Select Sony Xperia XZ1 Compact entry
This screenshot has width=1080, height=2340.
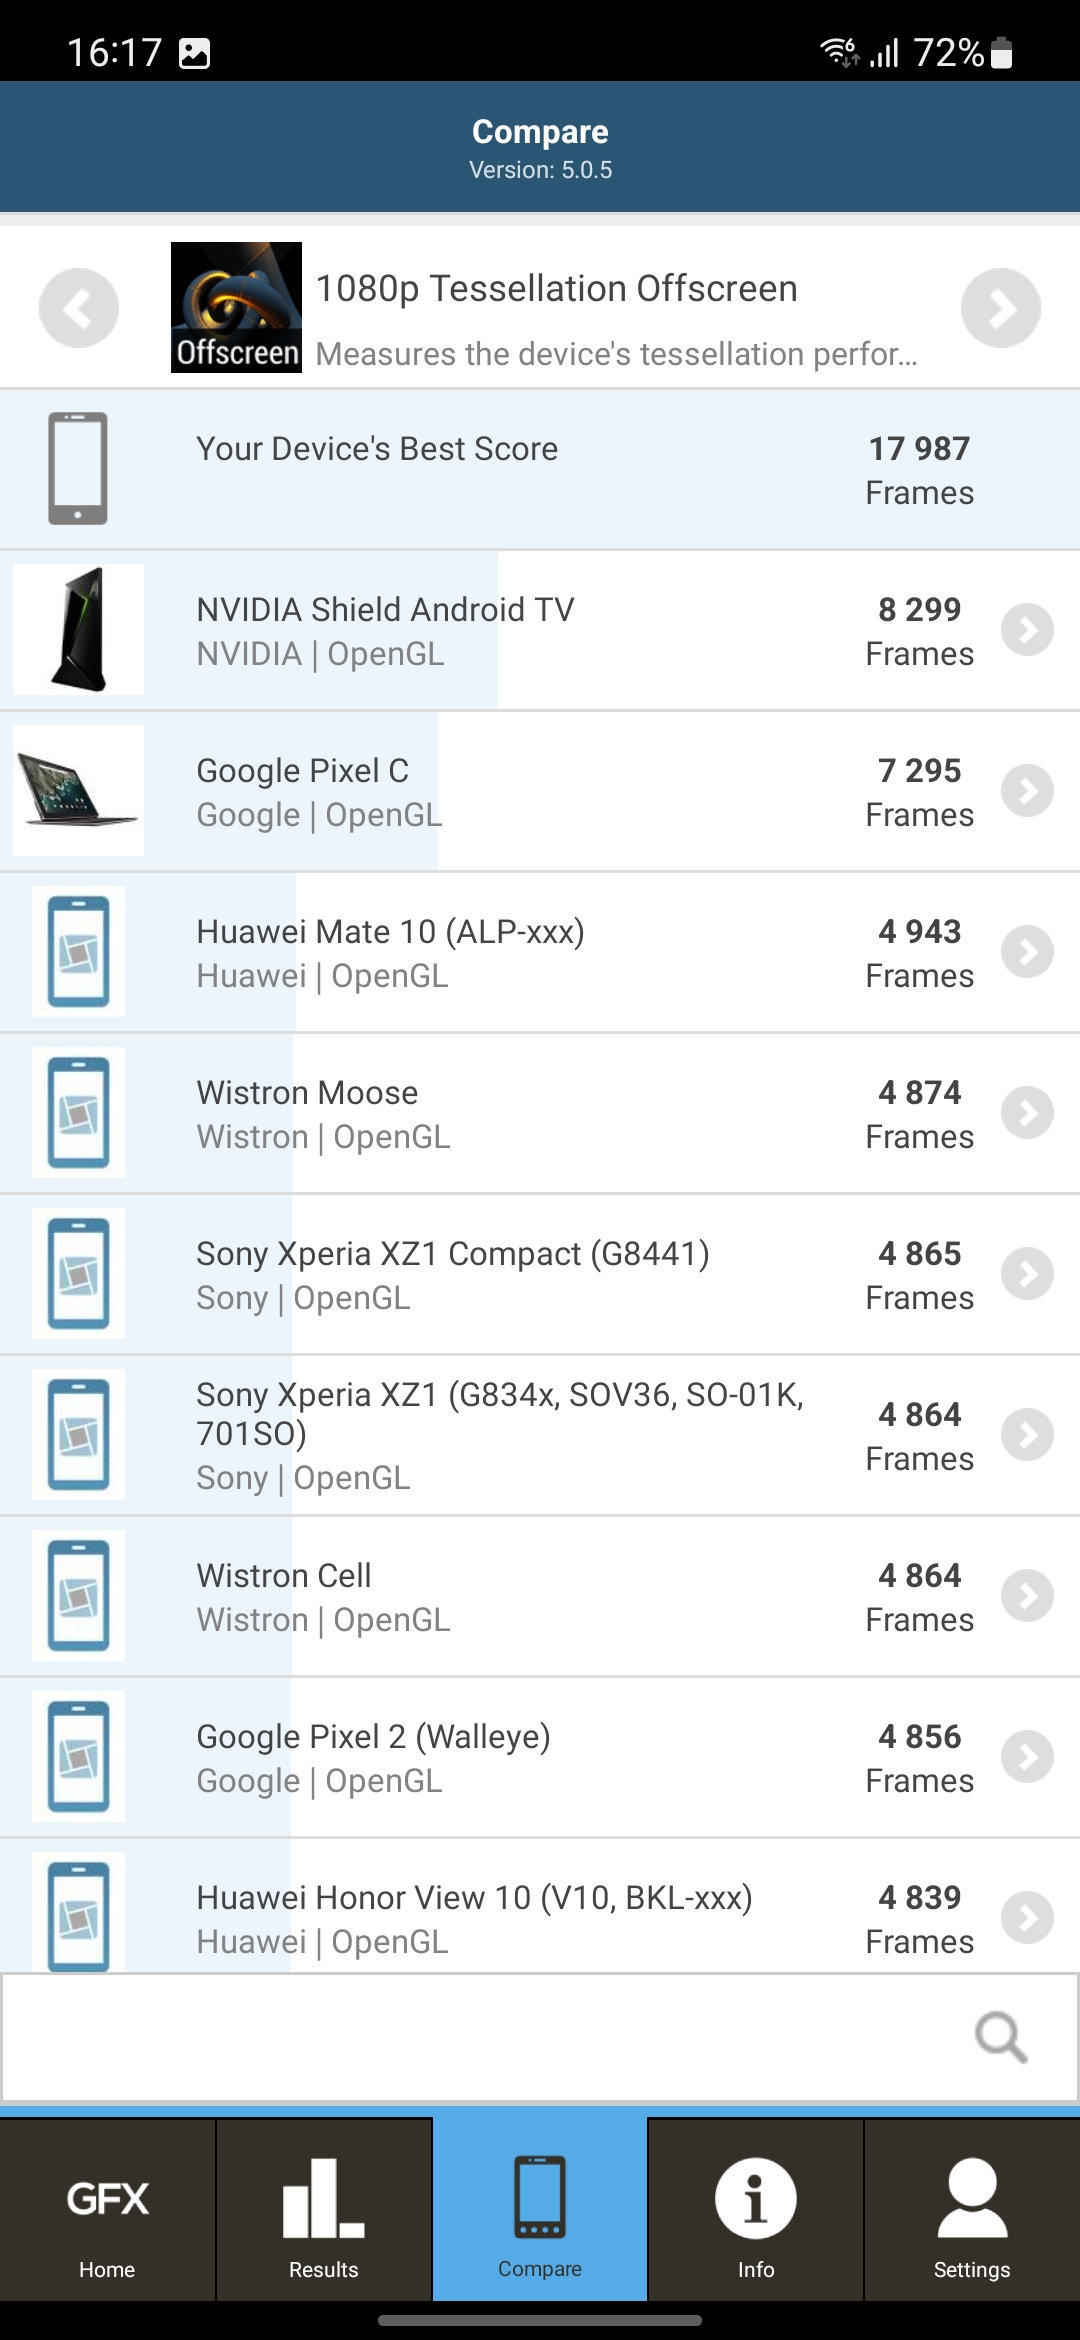tap(452, 1274)
